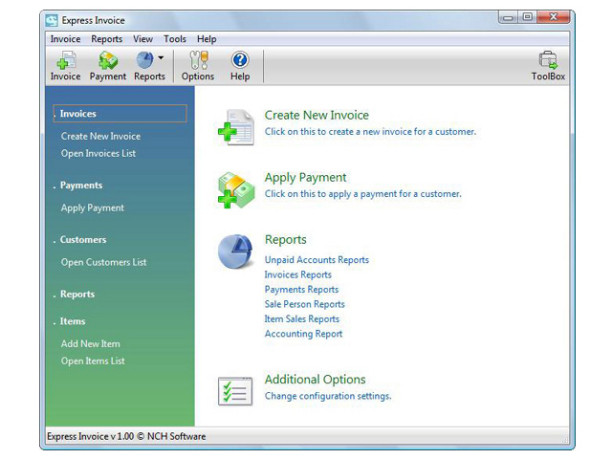The image size is (612, 459).
Task: Open the Reports menu in menu bar
Action: tap(107, 39)
